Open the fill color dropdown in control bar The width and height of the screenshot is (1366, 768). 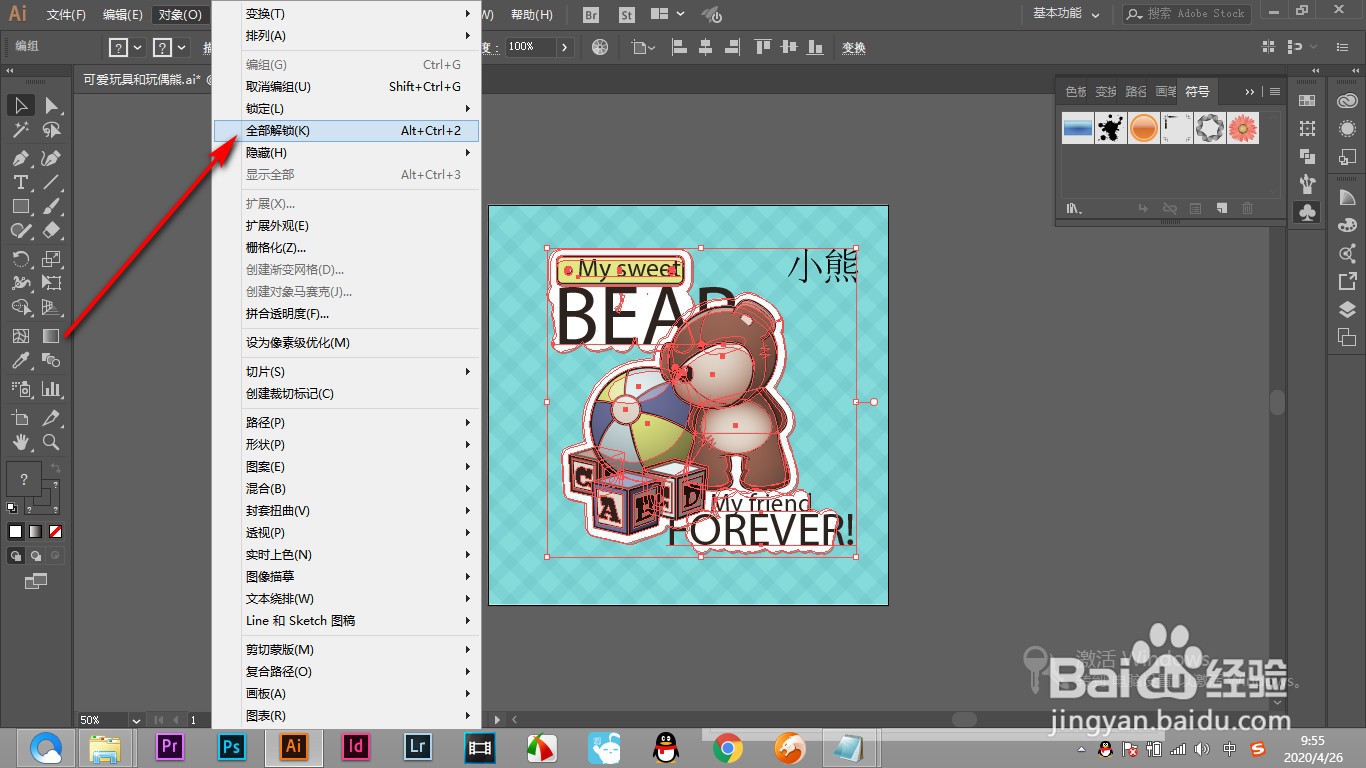(x=138, y=47)
